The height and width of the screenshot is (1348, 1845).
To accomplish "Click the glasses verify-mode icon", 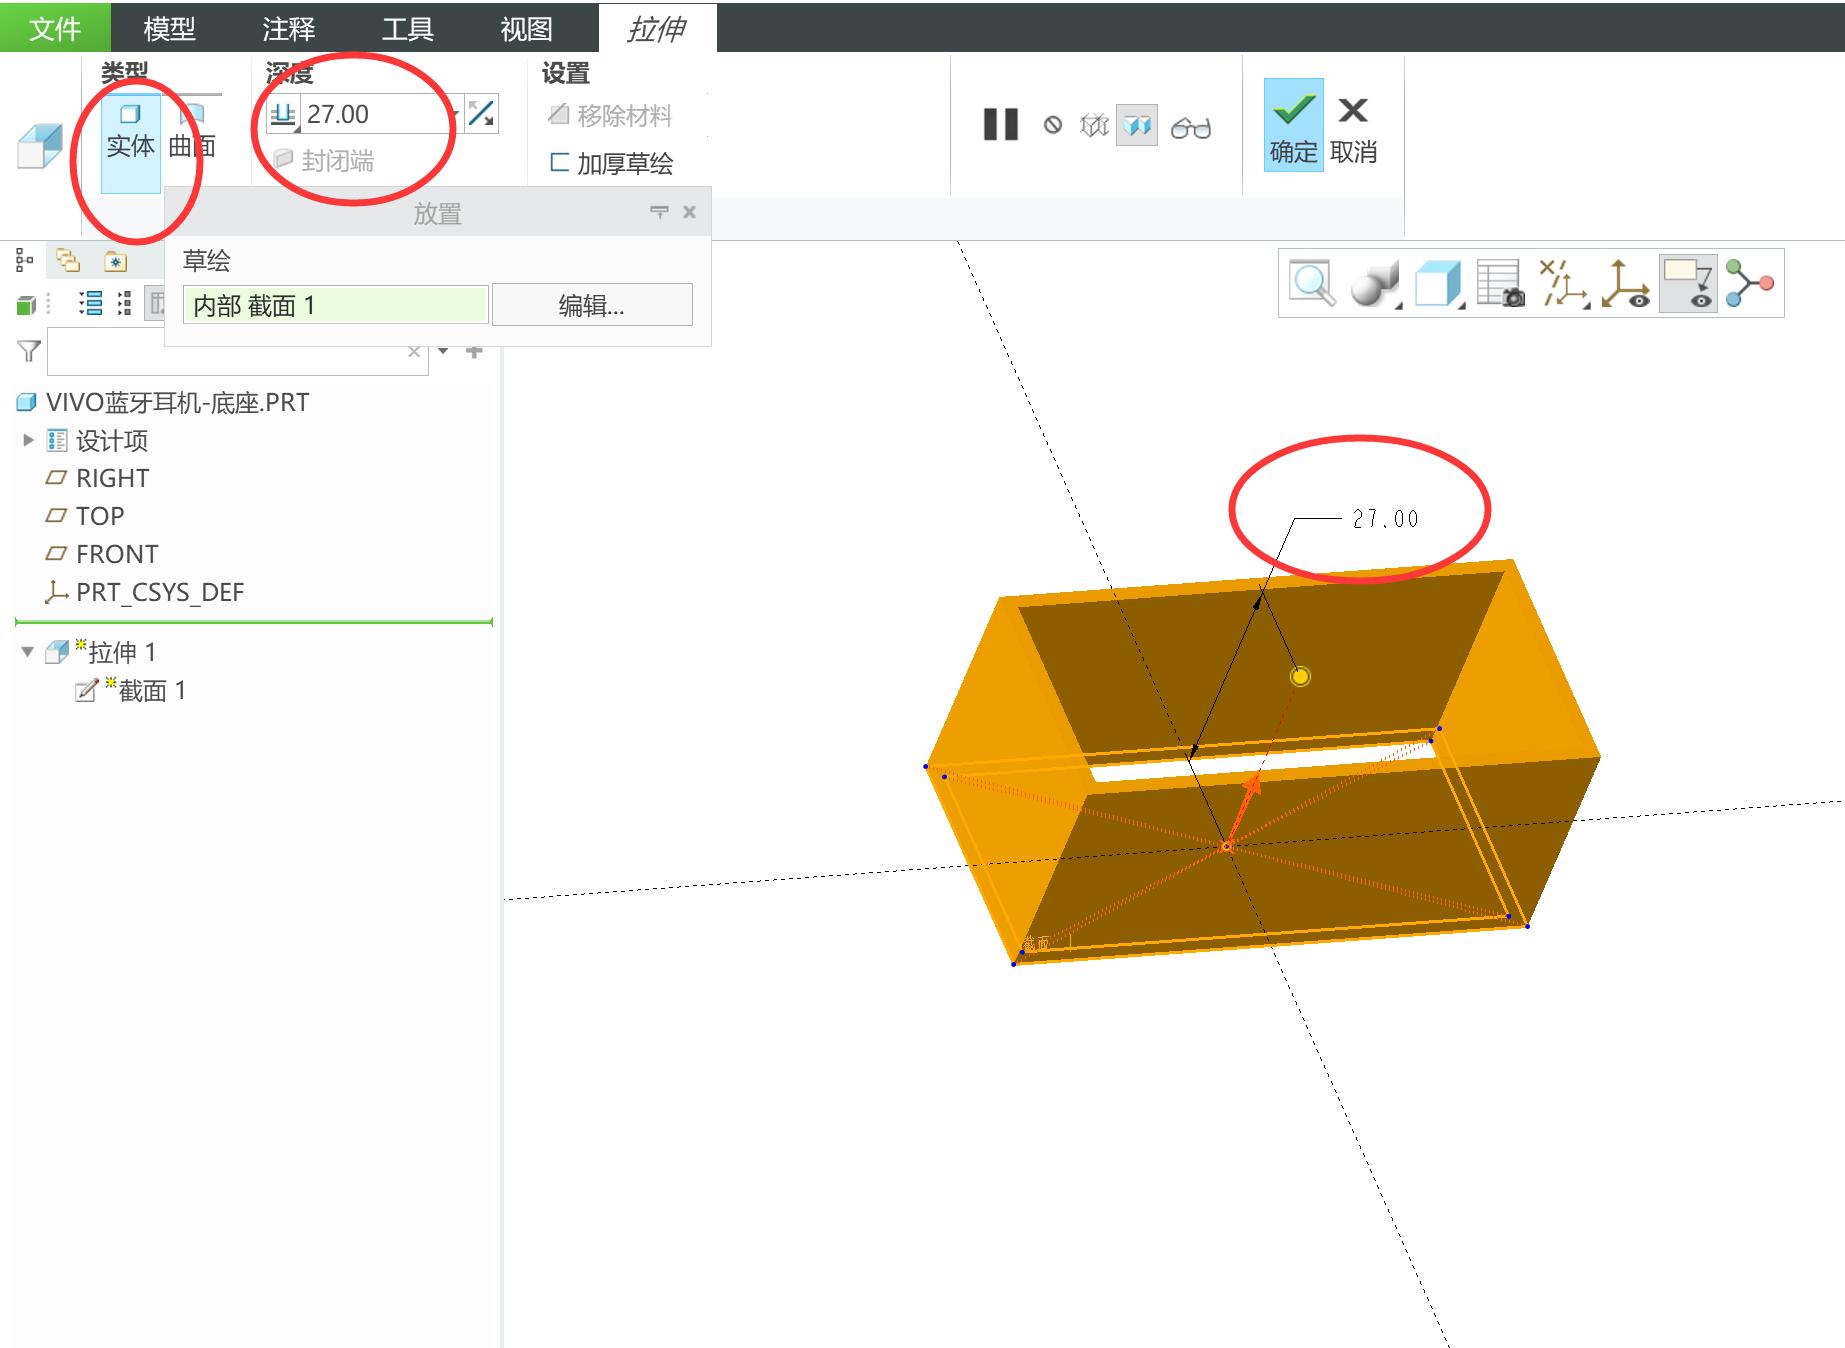I will click(x=1191, y=128).
